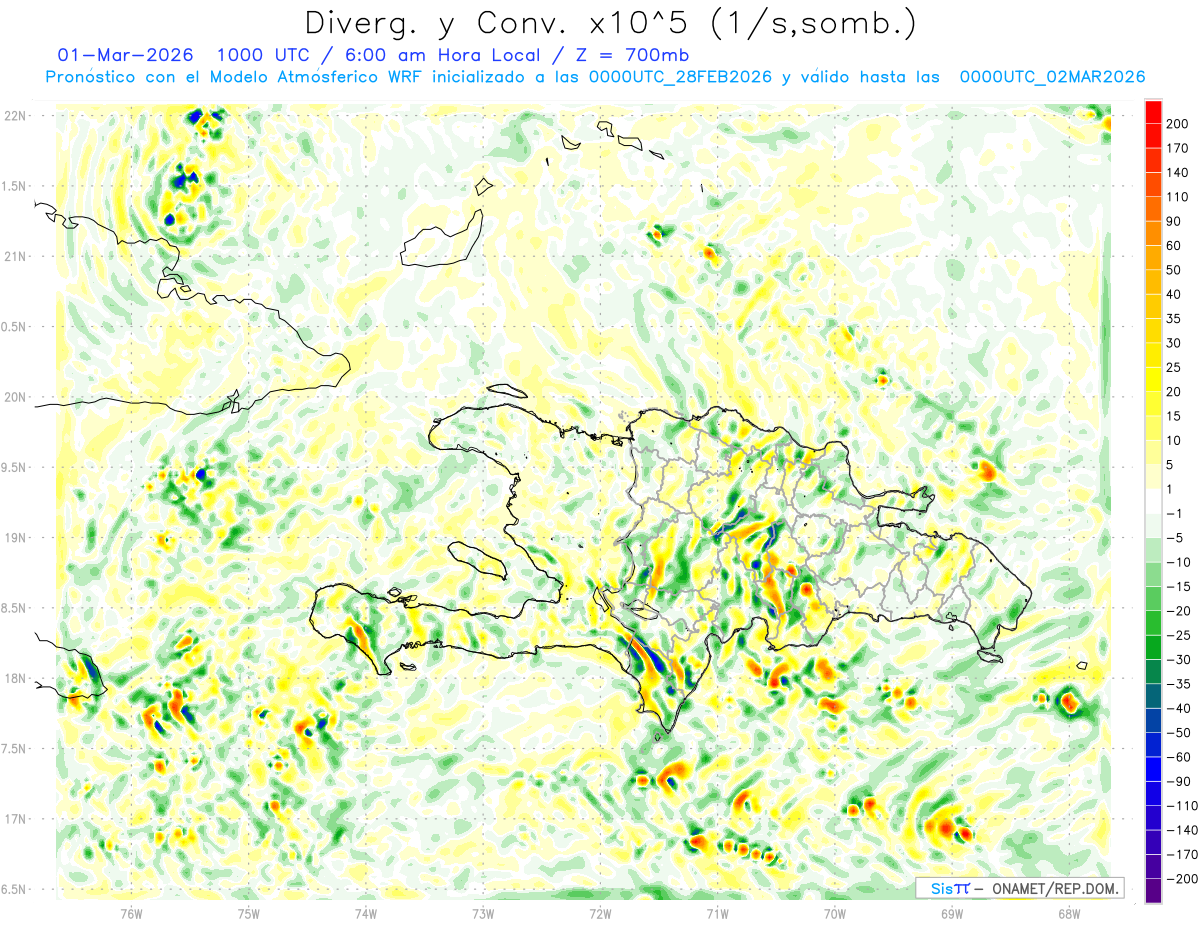Image resolution: width=1200 pixels, height=927 pixels.
Task: Click the '19N' latitude label
Action: [15, 537]
